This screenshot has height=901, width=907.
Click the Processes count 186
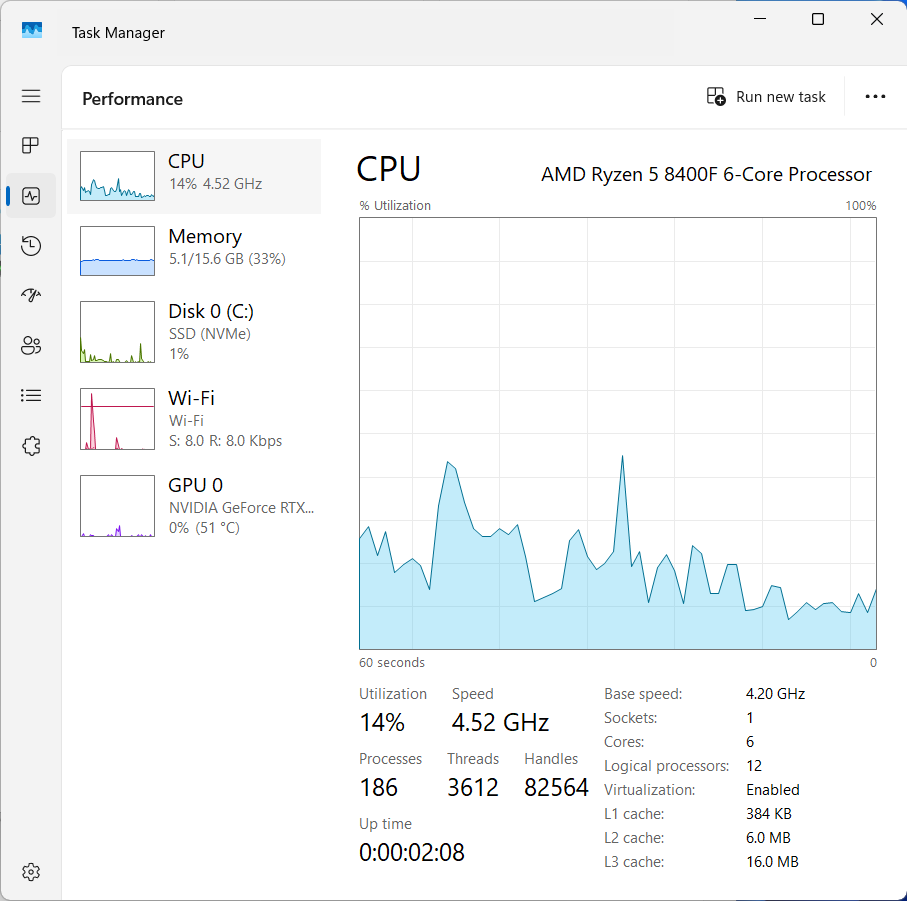pyautogui.click(x=378, y=788)
